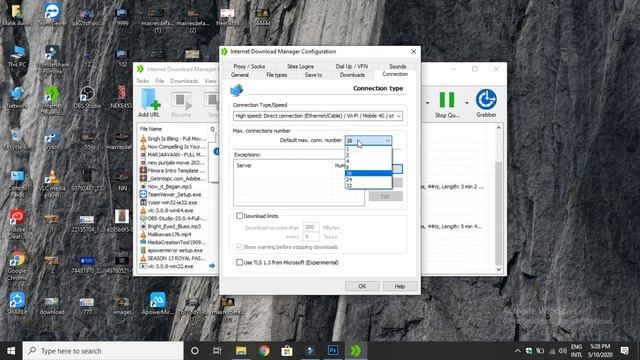
Task: Show hidden system tray icons chevron
Action: coord(517,351)
